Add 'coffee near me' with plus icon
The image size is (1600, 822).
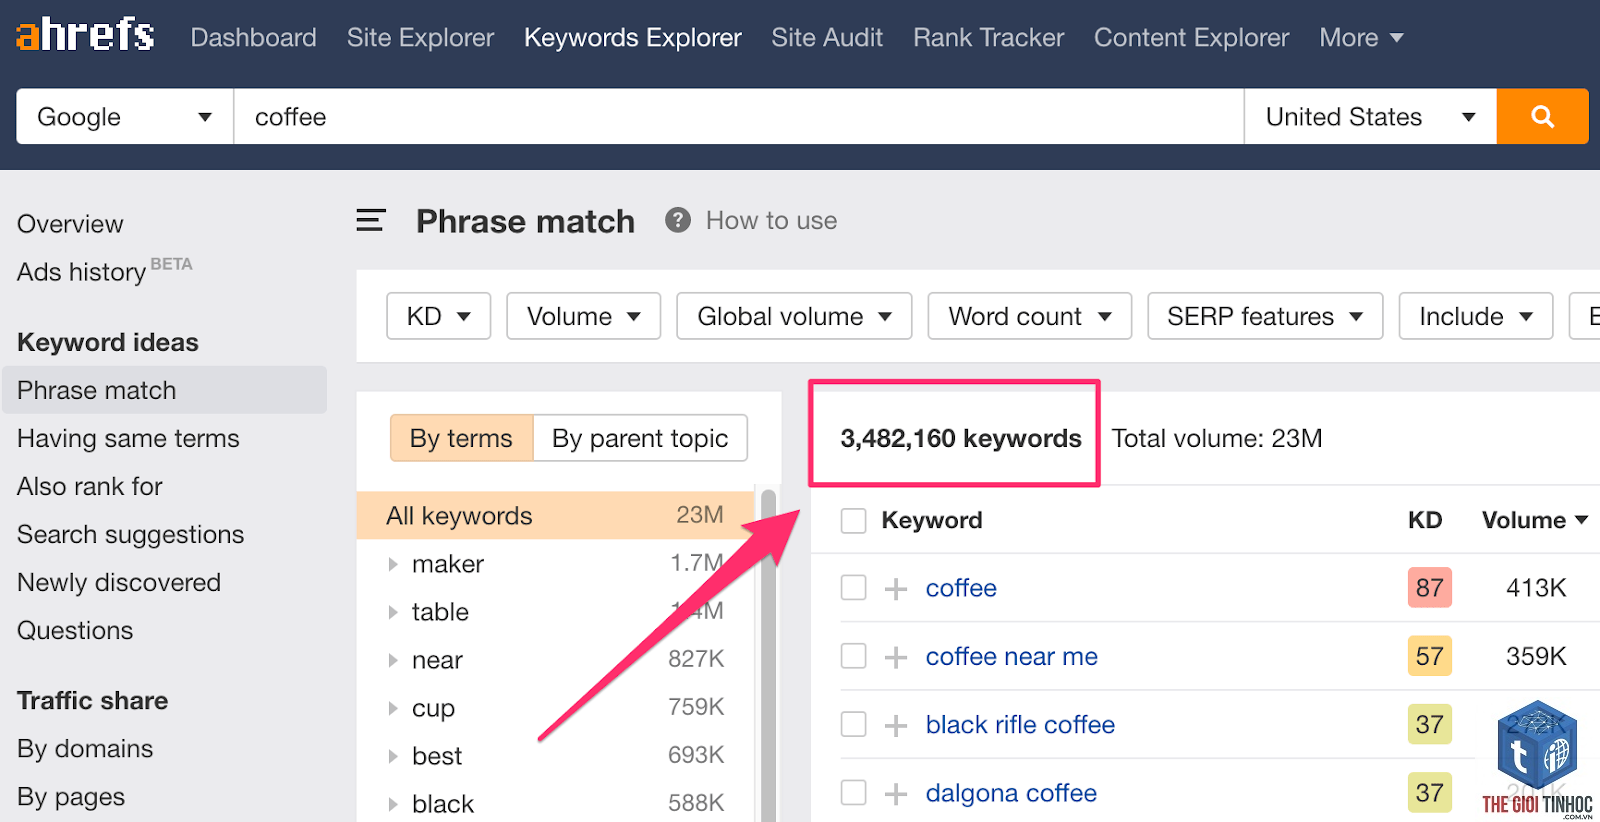[896, 656]
